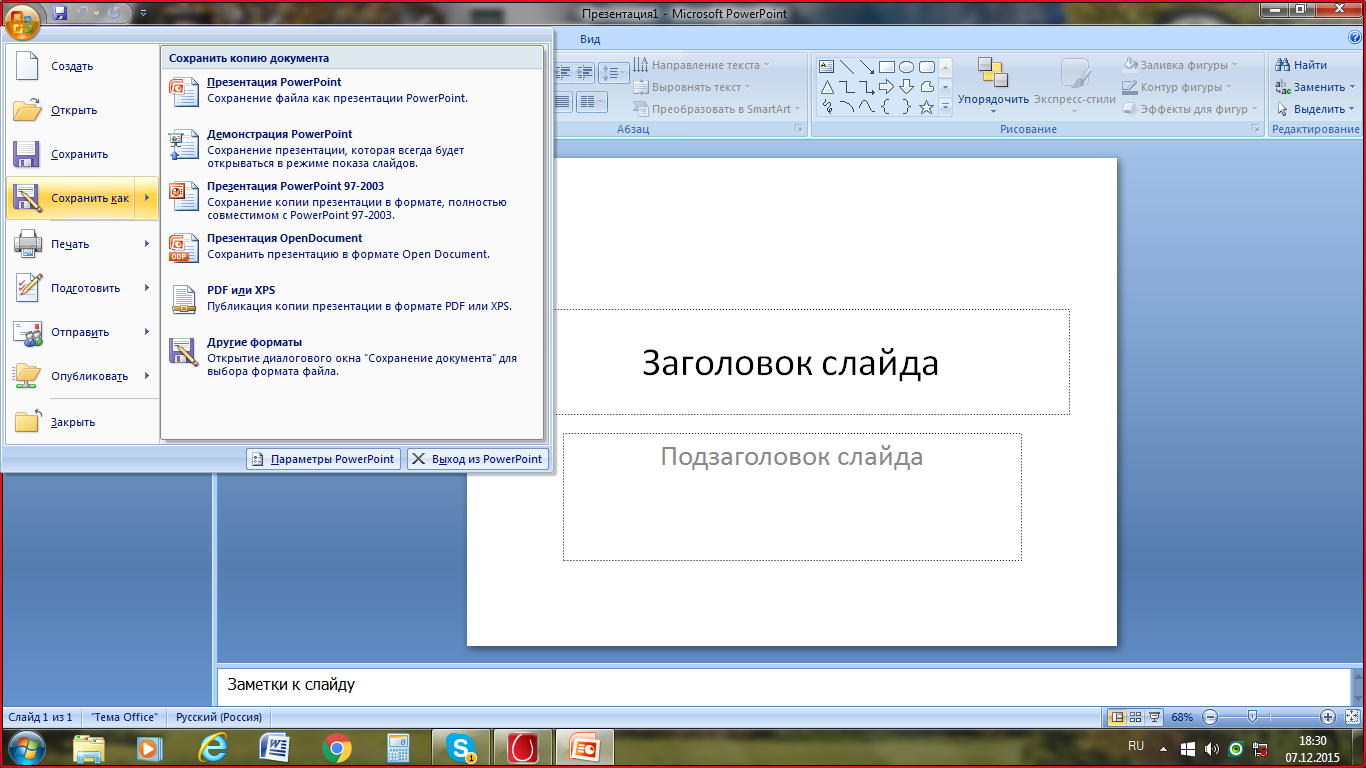Select the Freeform scribble shape
This screenshot has height=768, width=1366.
pos(827,107)
